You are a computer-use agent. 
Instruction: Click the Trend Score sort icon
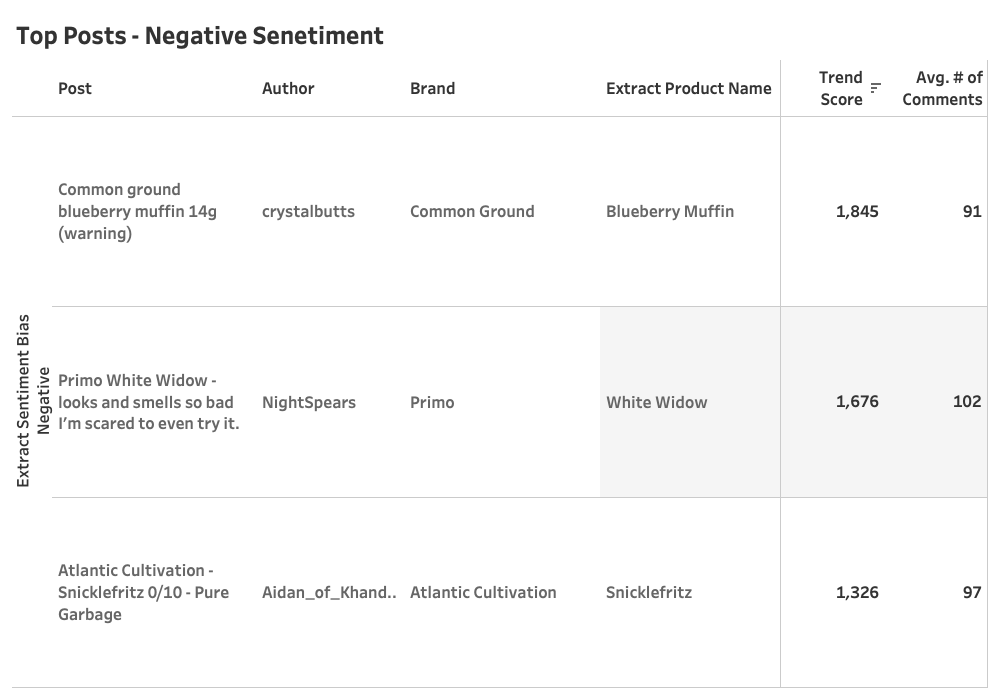(876, 88)
